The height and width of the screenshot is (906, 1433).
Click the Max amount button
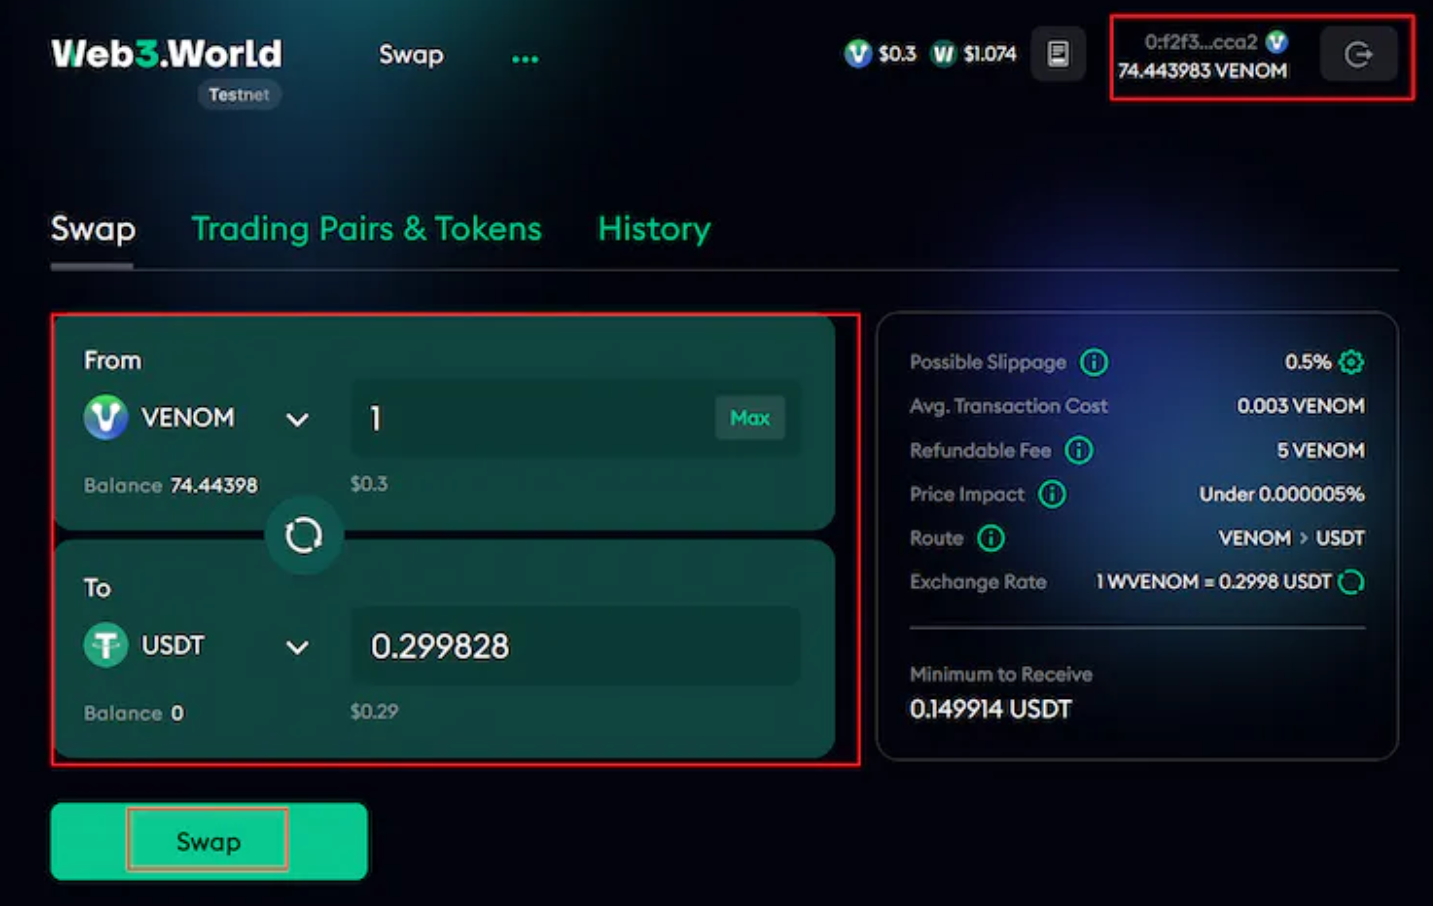750,418
